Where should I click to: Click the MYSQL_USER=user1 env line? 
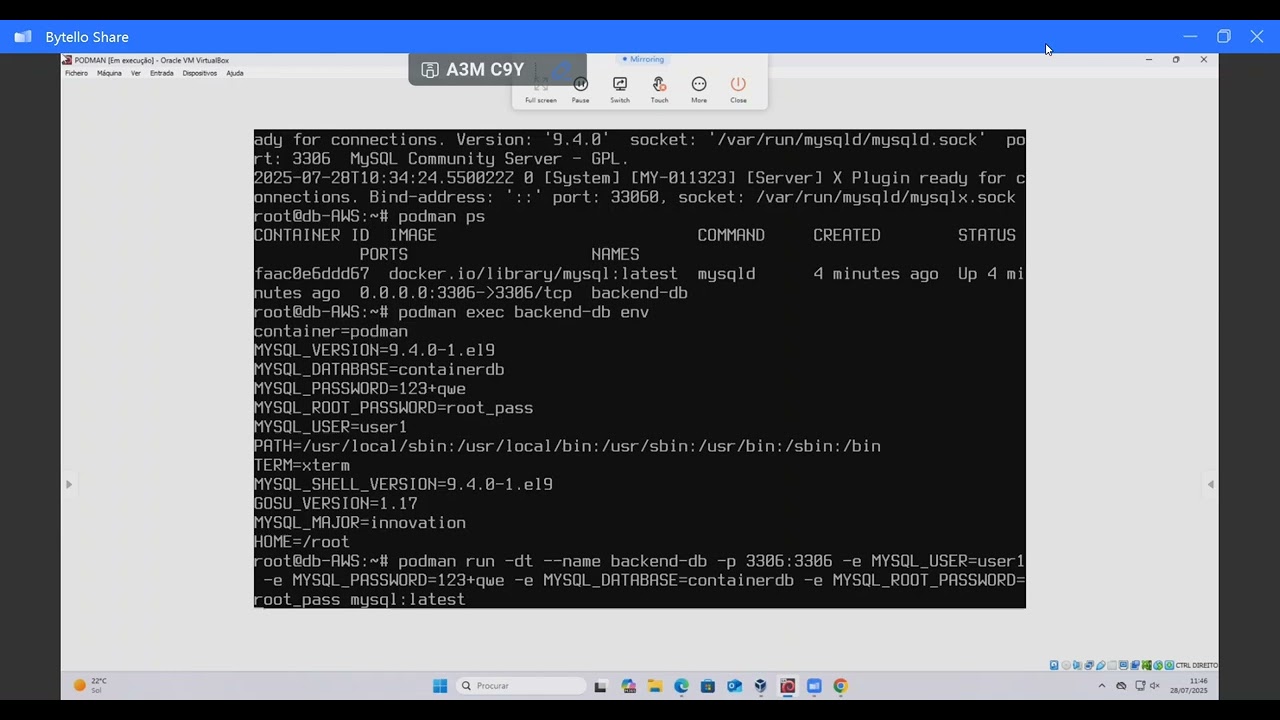click(331, 427)
